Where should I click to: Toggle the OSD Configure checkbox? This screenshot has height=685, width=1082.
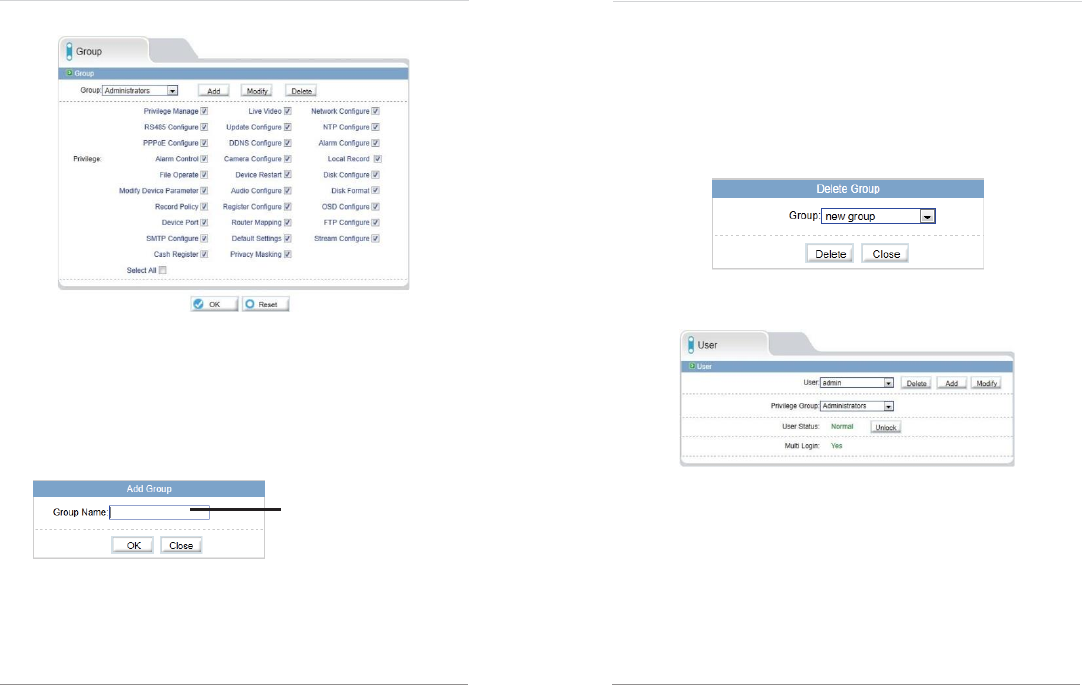[x=375, y=207]
